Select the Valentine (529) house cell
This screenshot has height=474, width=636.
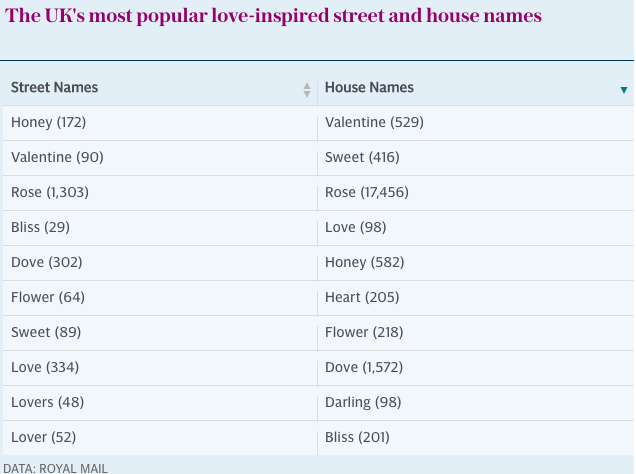475,123
